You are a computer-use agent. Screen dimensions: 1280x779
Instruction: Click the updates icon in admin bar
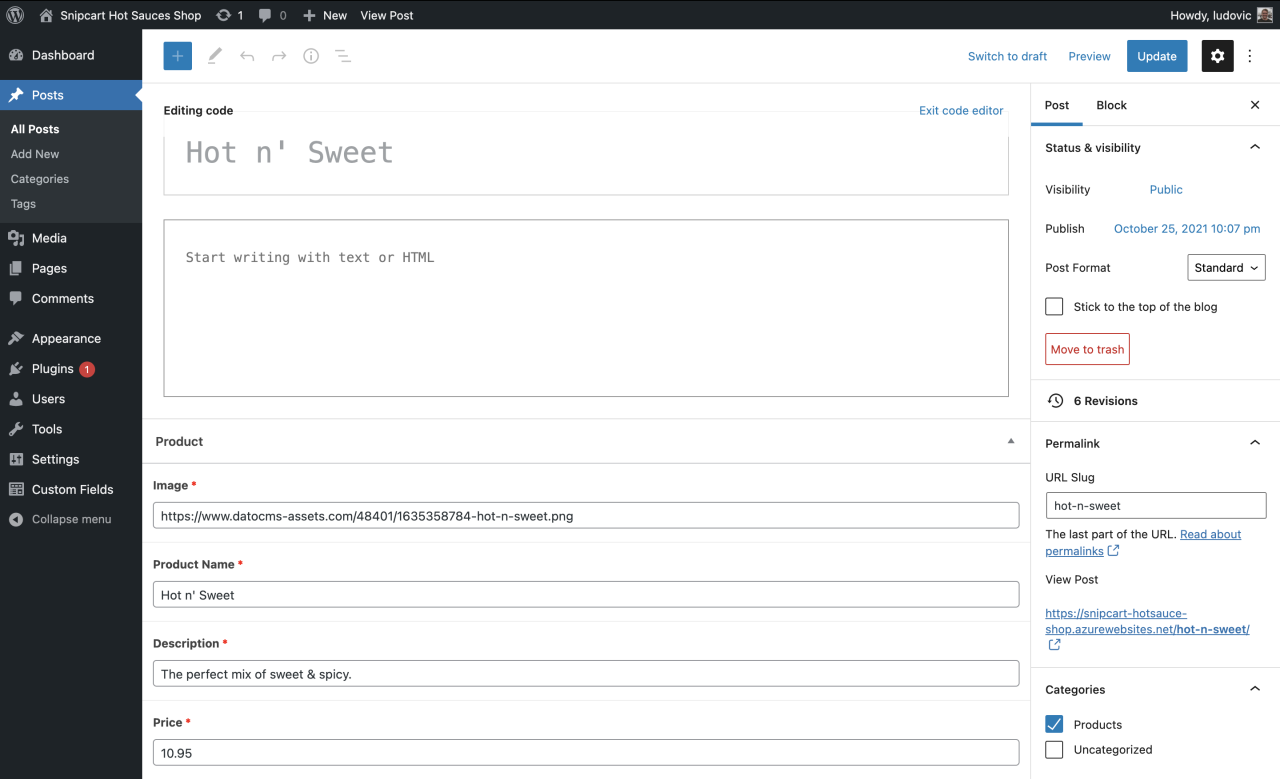pyautogui.click(x=229, y=15)
